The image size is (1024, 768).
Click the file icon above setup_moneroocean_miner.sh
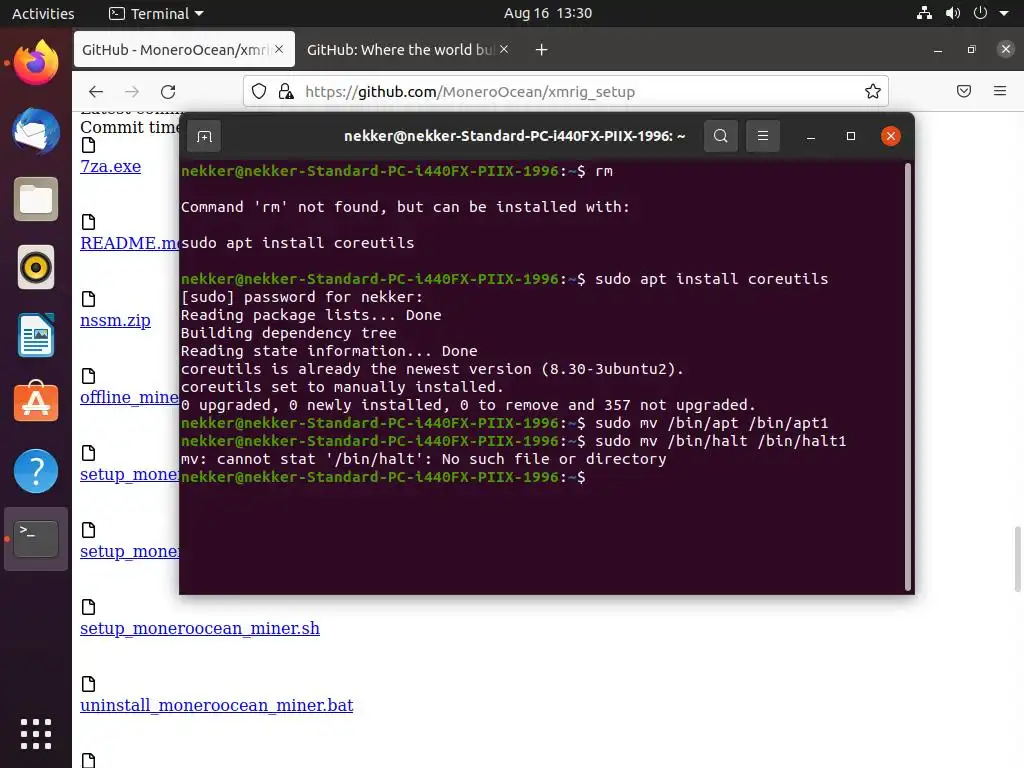click(88, 607)
